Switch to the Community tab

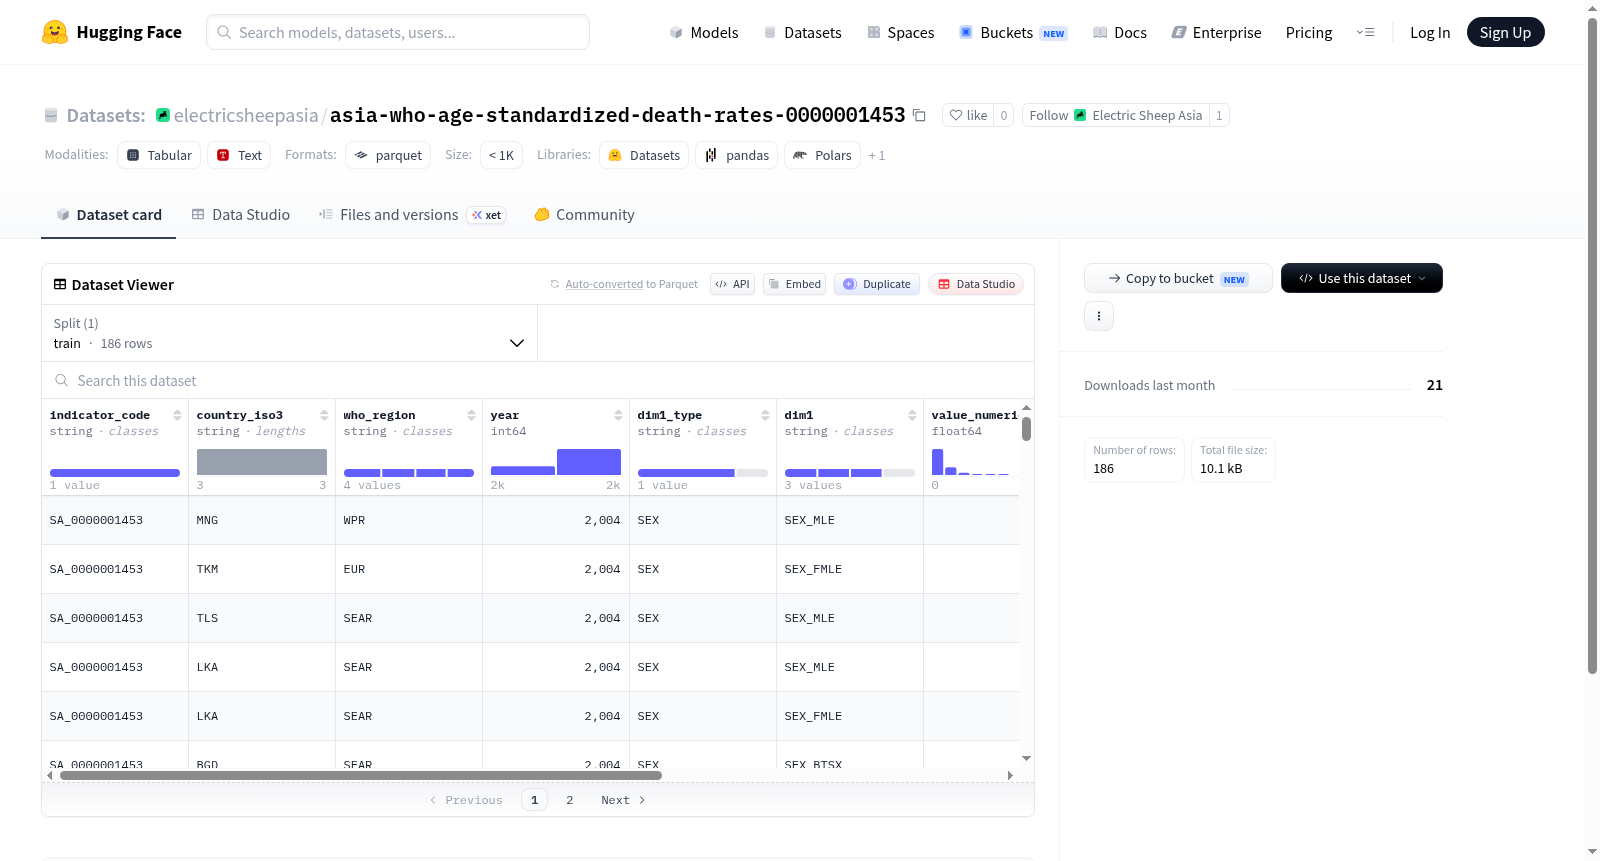[x=584, y=215]
